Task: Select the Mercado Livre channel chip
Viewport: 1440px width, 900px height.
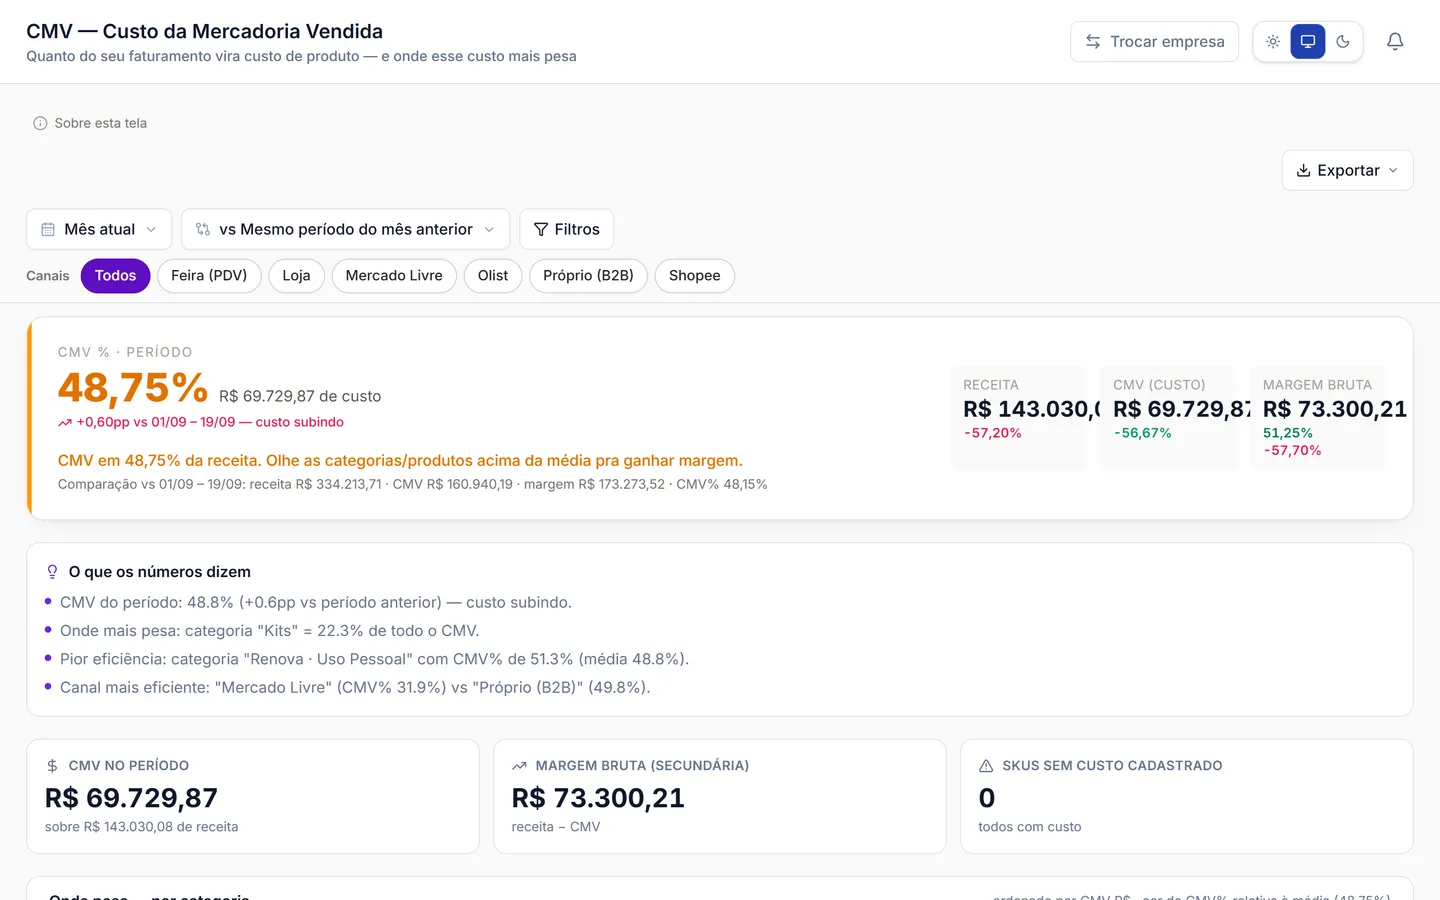Action: [x=394, y=276]
